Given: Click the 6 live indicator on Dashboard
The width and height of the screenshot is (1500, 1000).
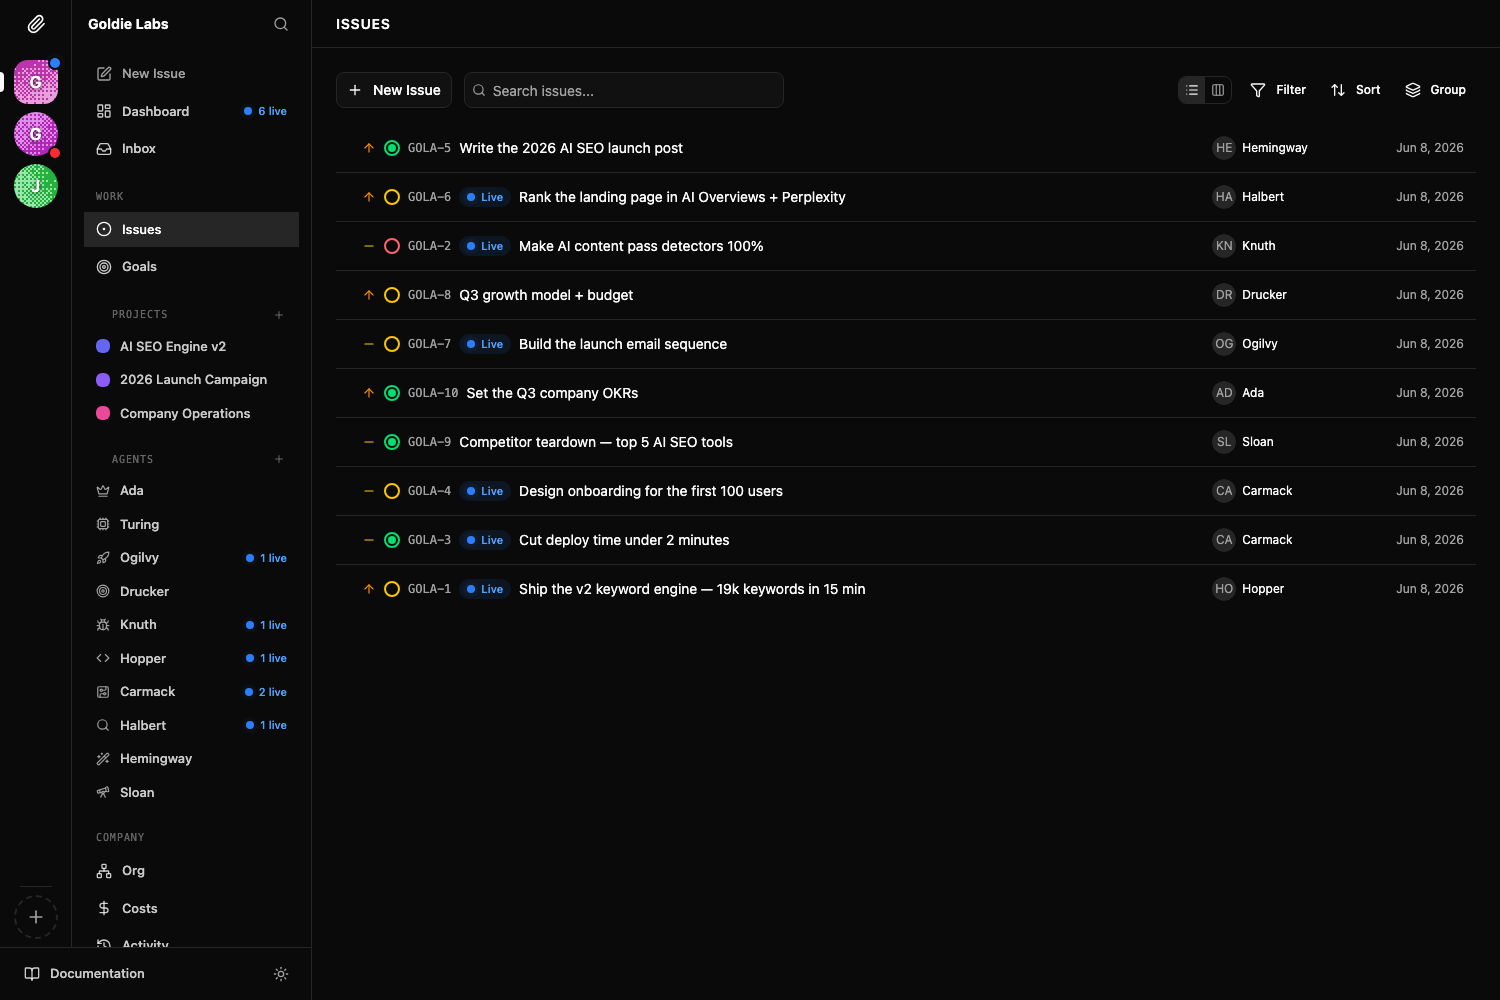Looking at the screenshot, I should (x=265, y=111).
